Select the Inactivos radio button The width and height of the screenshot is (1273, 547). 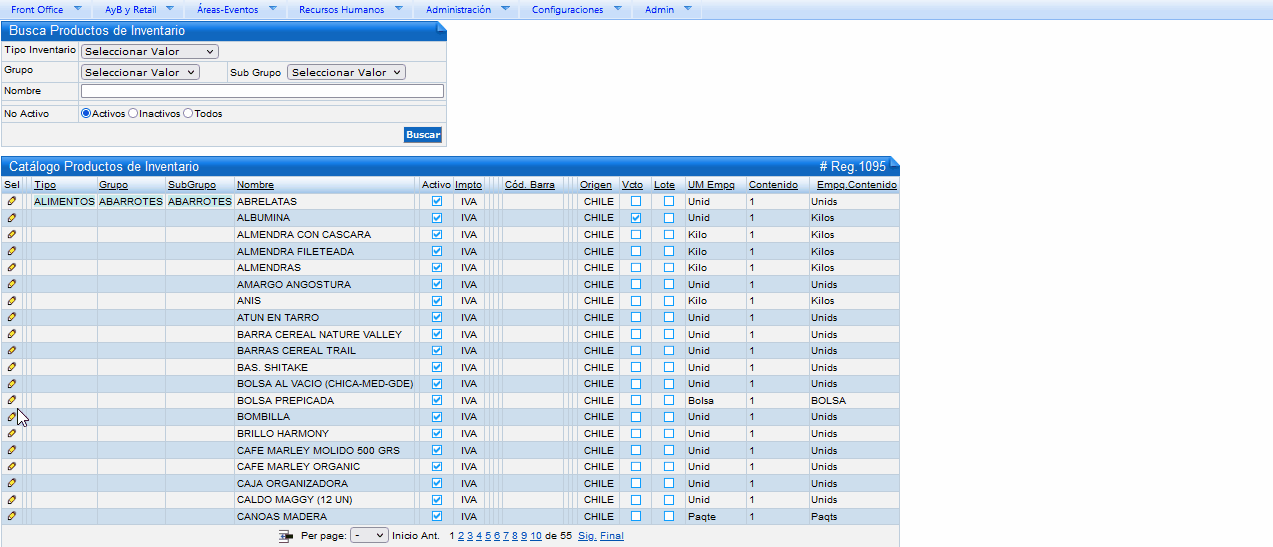coord(133,114)
